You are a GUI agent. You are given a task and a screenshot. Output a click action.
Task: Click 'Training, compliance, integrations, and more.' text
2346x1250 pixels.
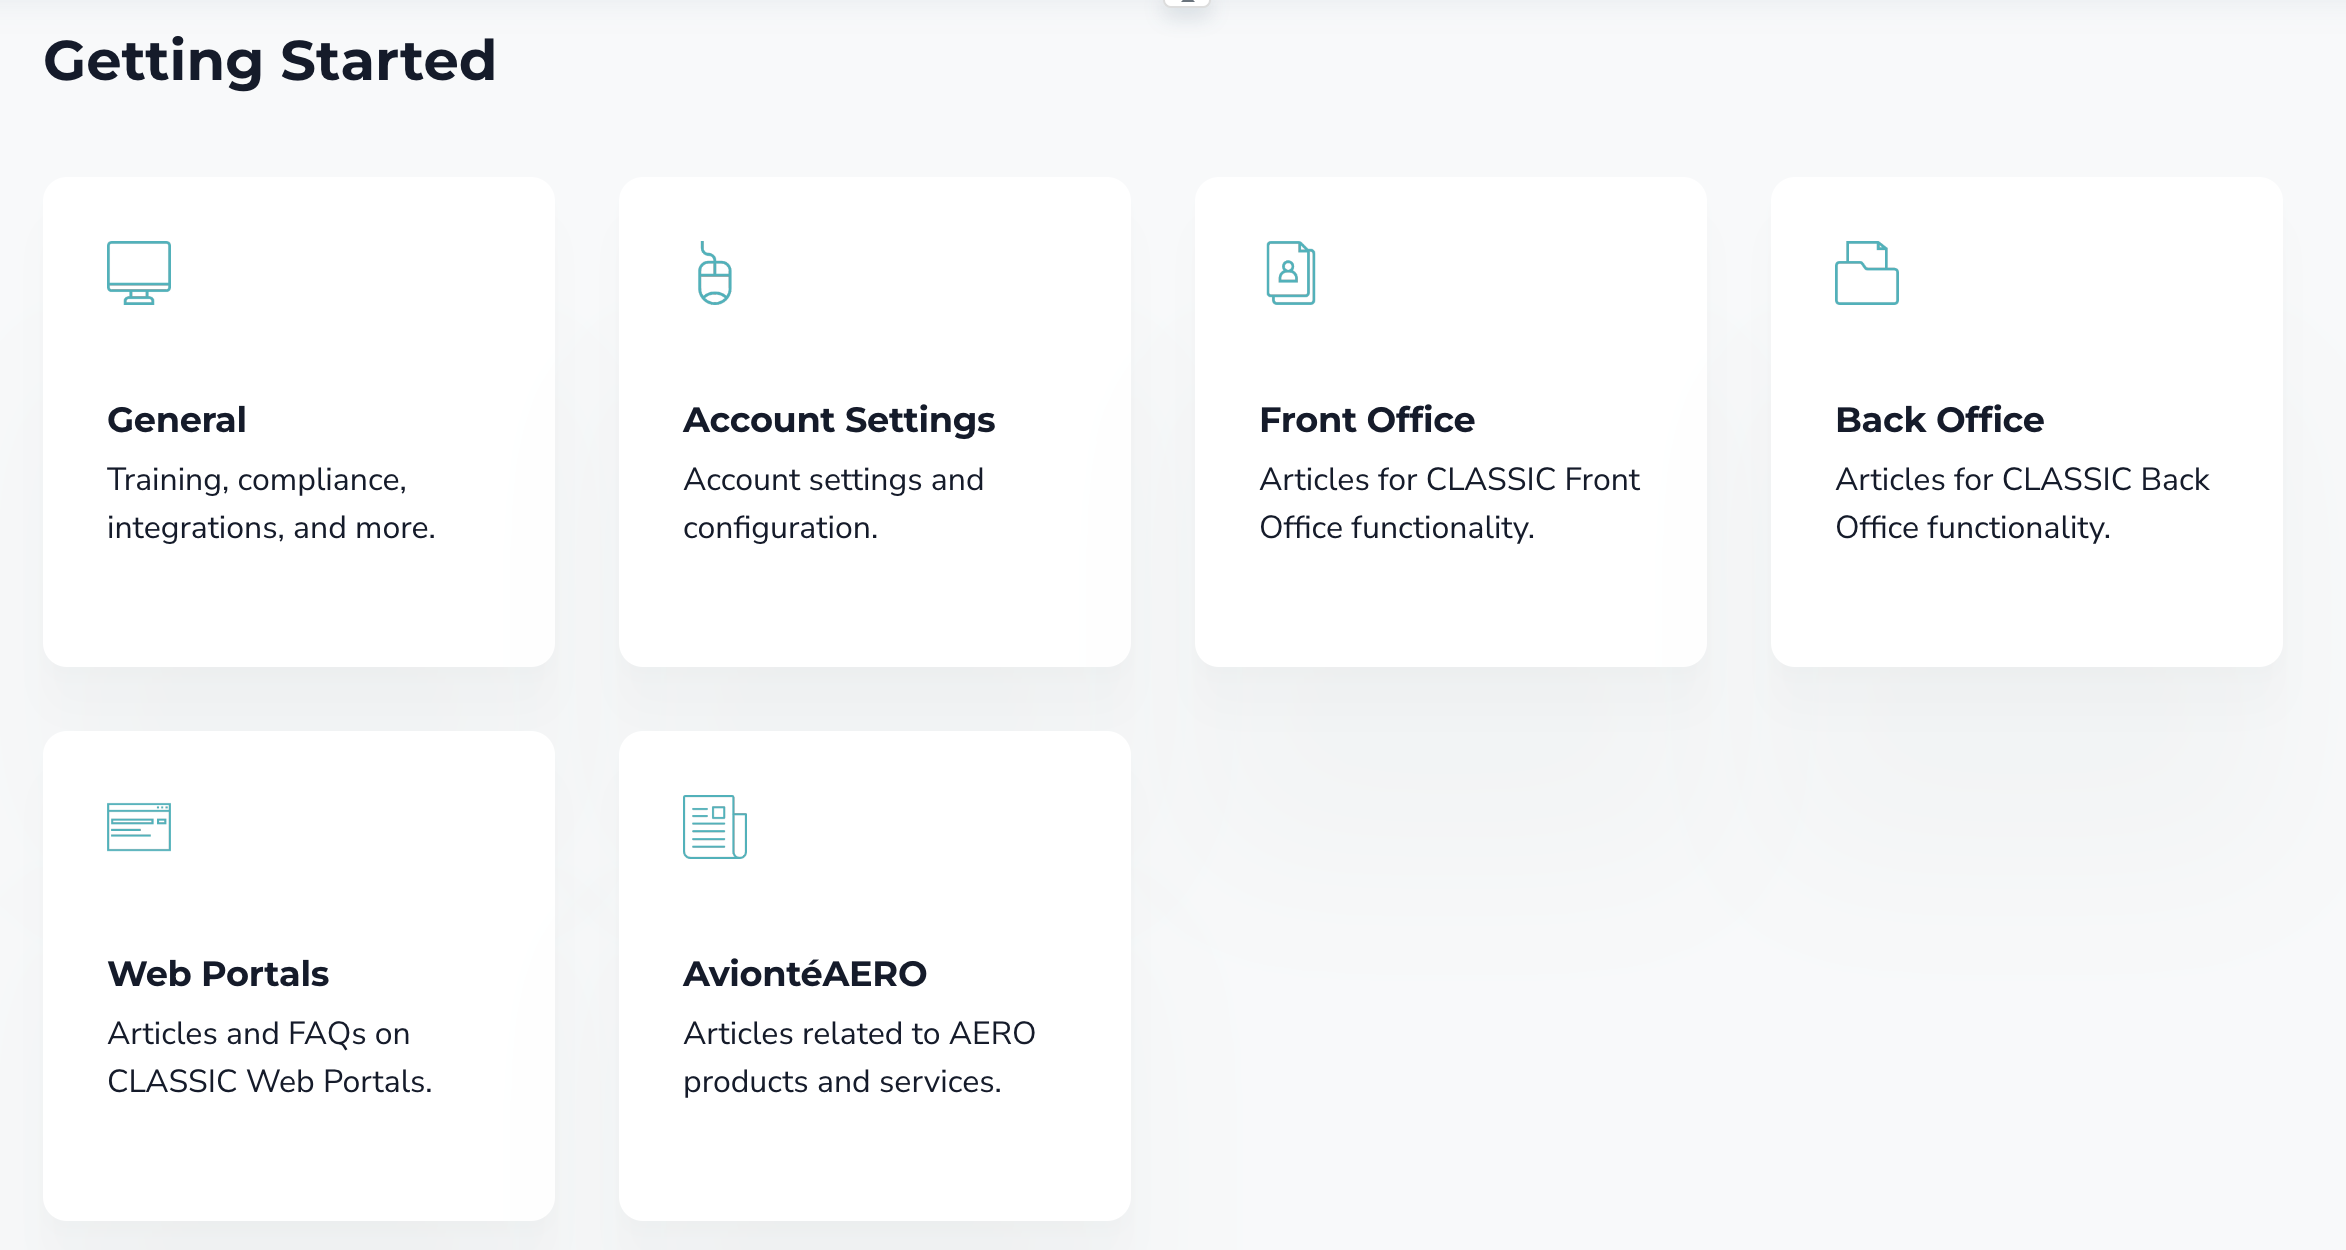tap(271, 503)
